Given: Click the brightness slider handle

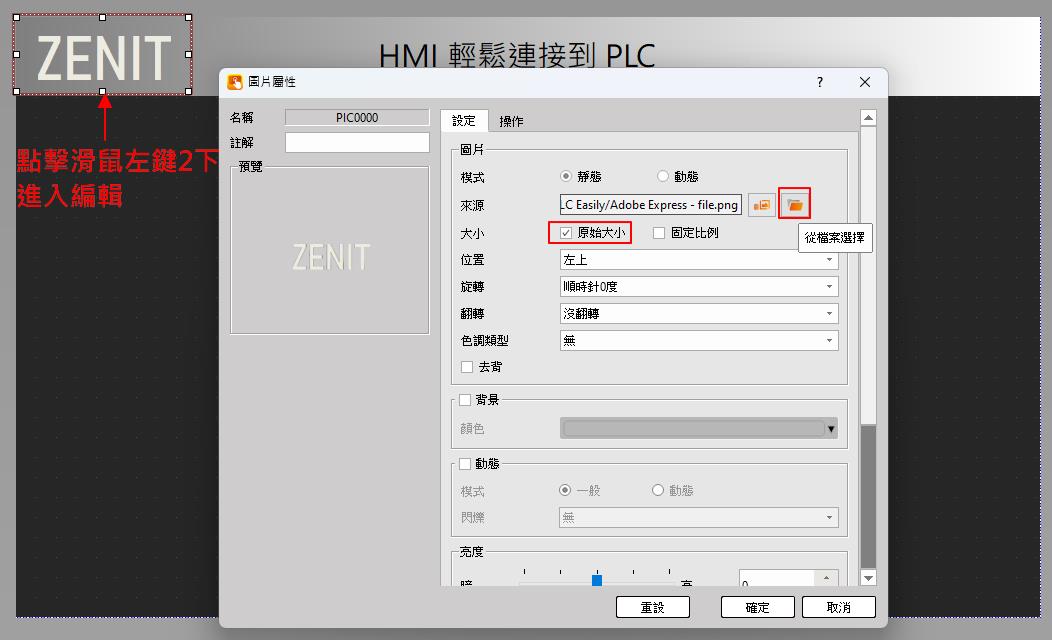Looking at the screenshot, I should coord(597,580).
